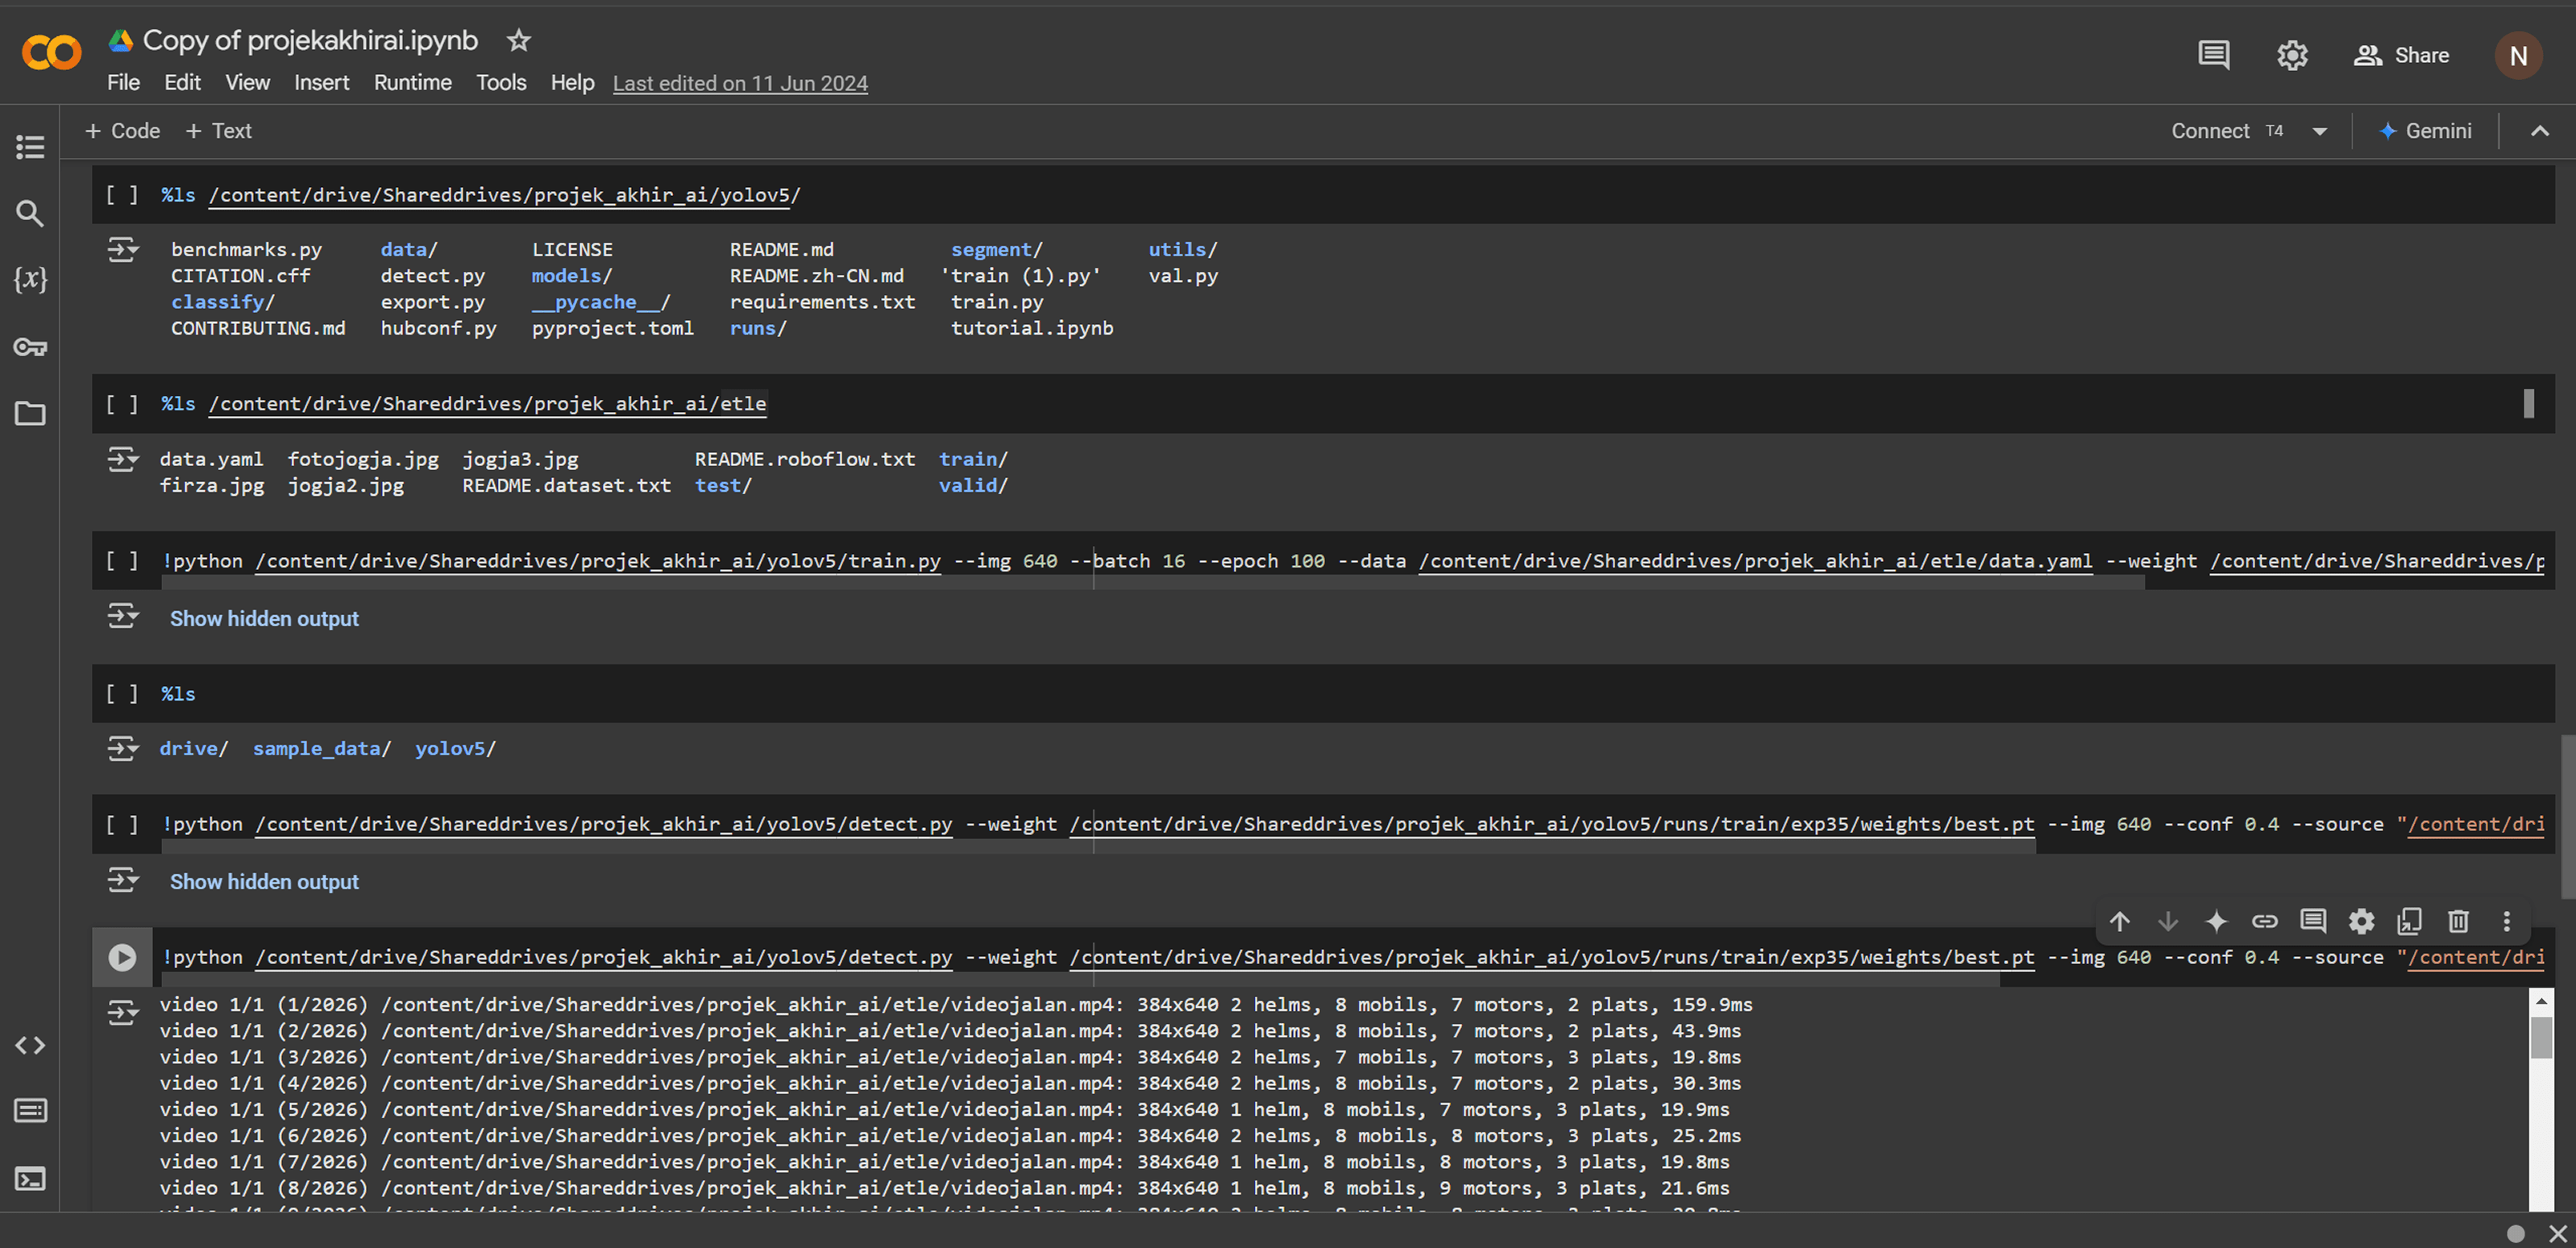The width and height of the screenshot is (2576, 1248).
Task: Open command palette sidebar icon
Action: (x=30, y=1111)
